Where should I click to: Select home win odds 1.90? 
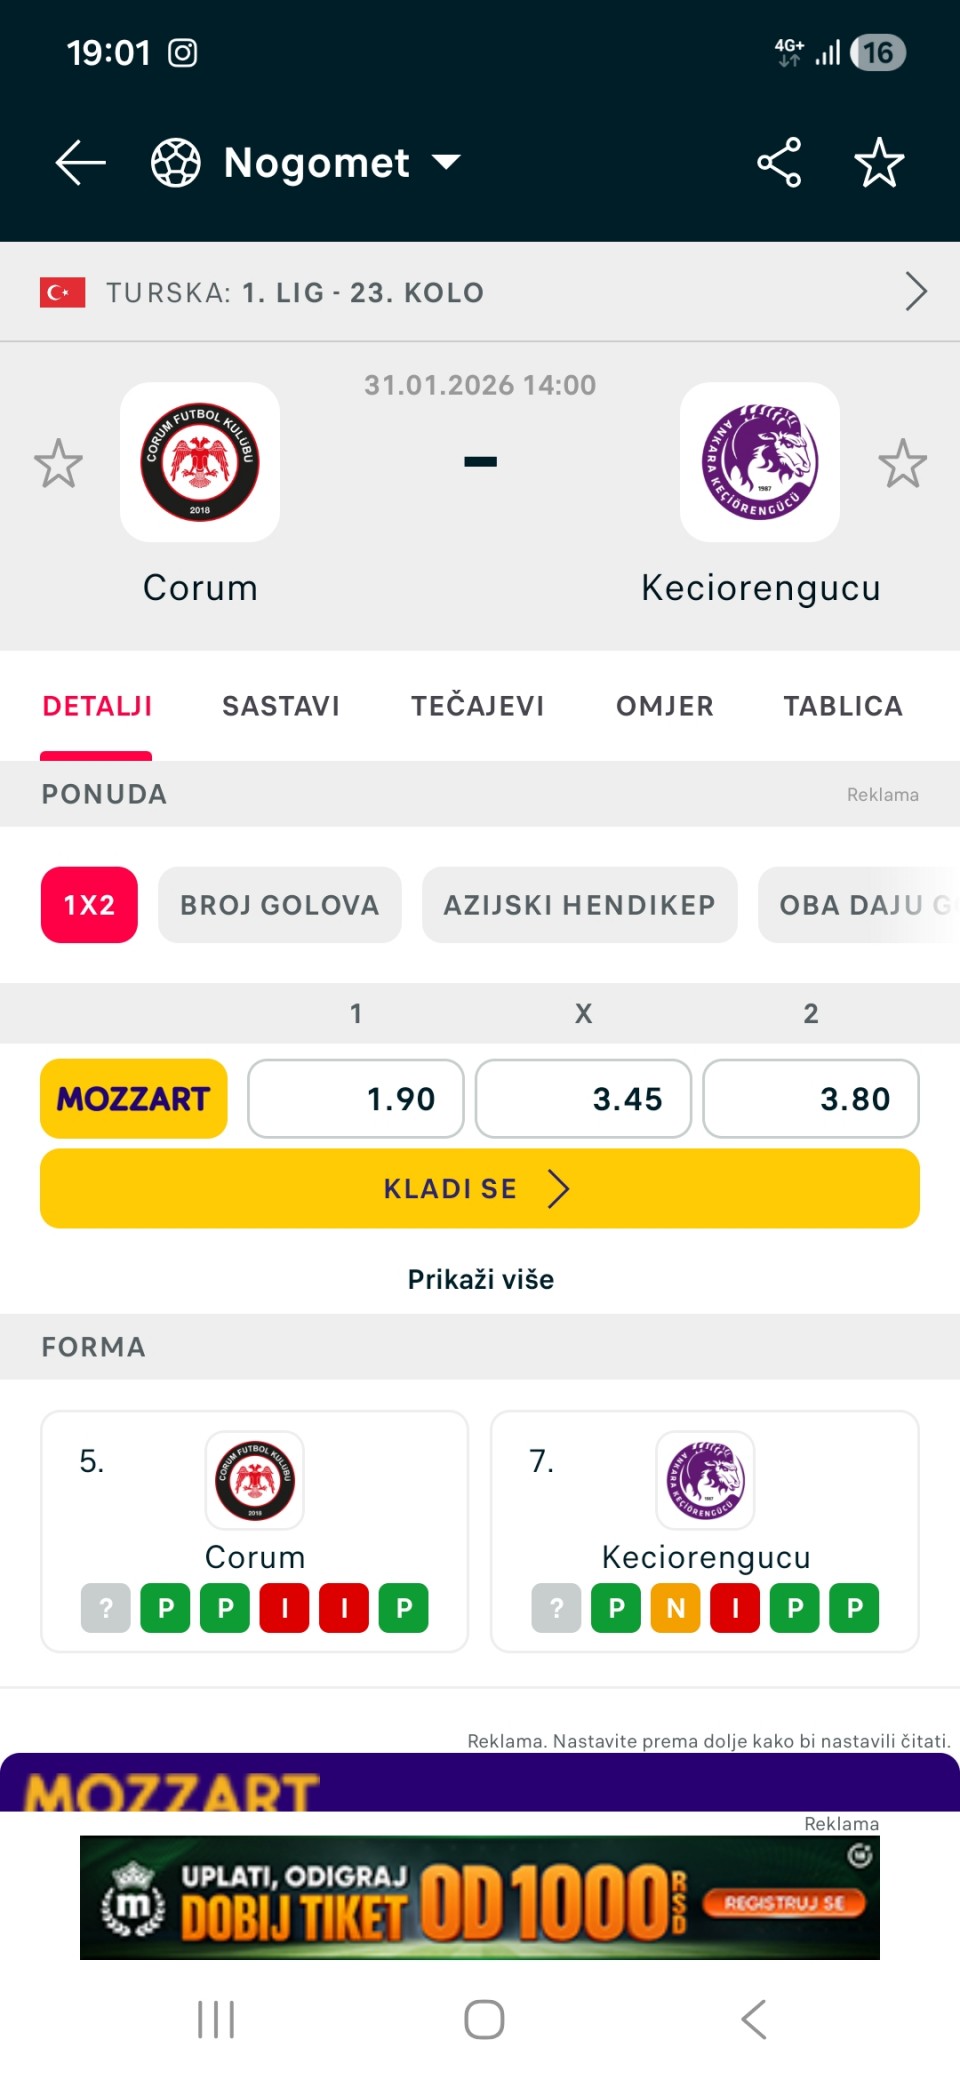(356, 1098)
